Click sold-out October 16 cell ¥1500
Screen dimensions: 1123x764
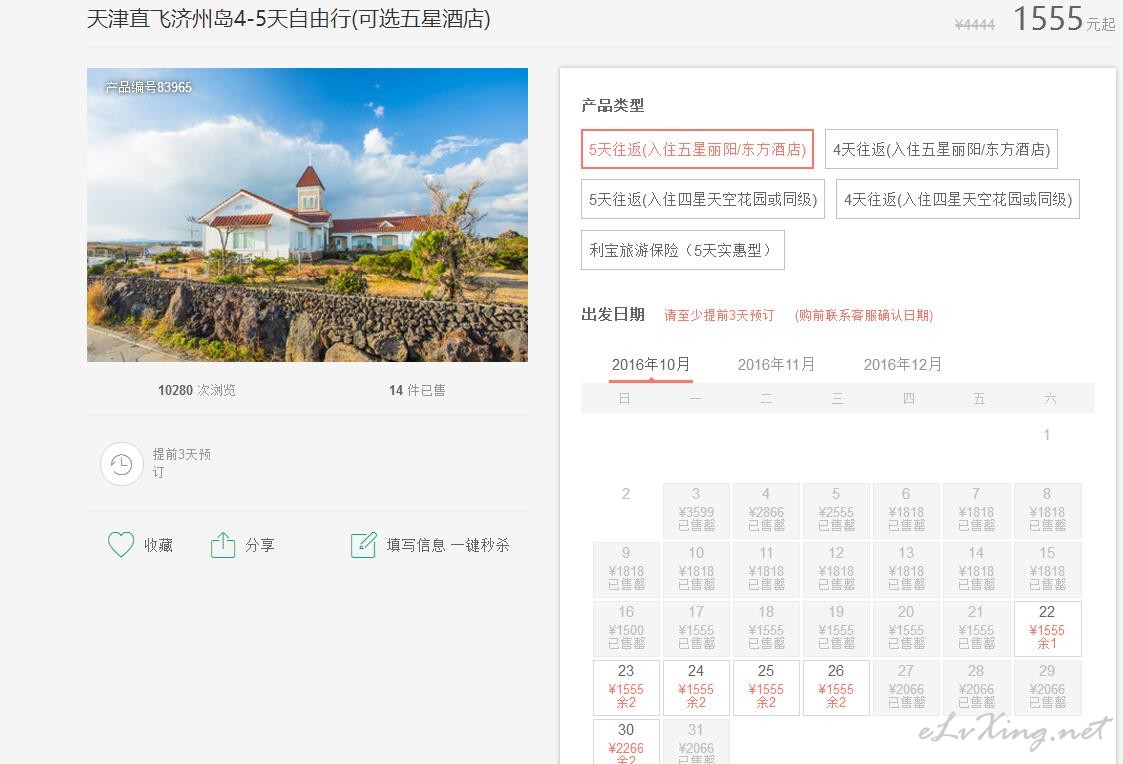(x=626, y=629)
